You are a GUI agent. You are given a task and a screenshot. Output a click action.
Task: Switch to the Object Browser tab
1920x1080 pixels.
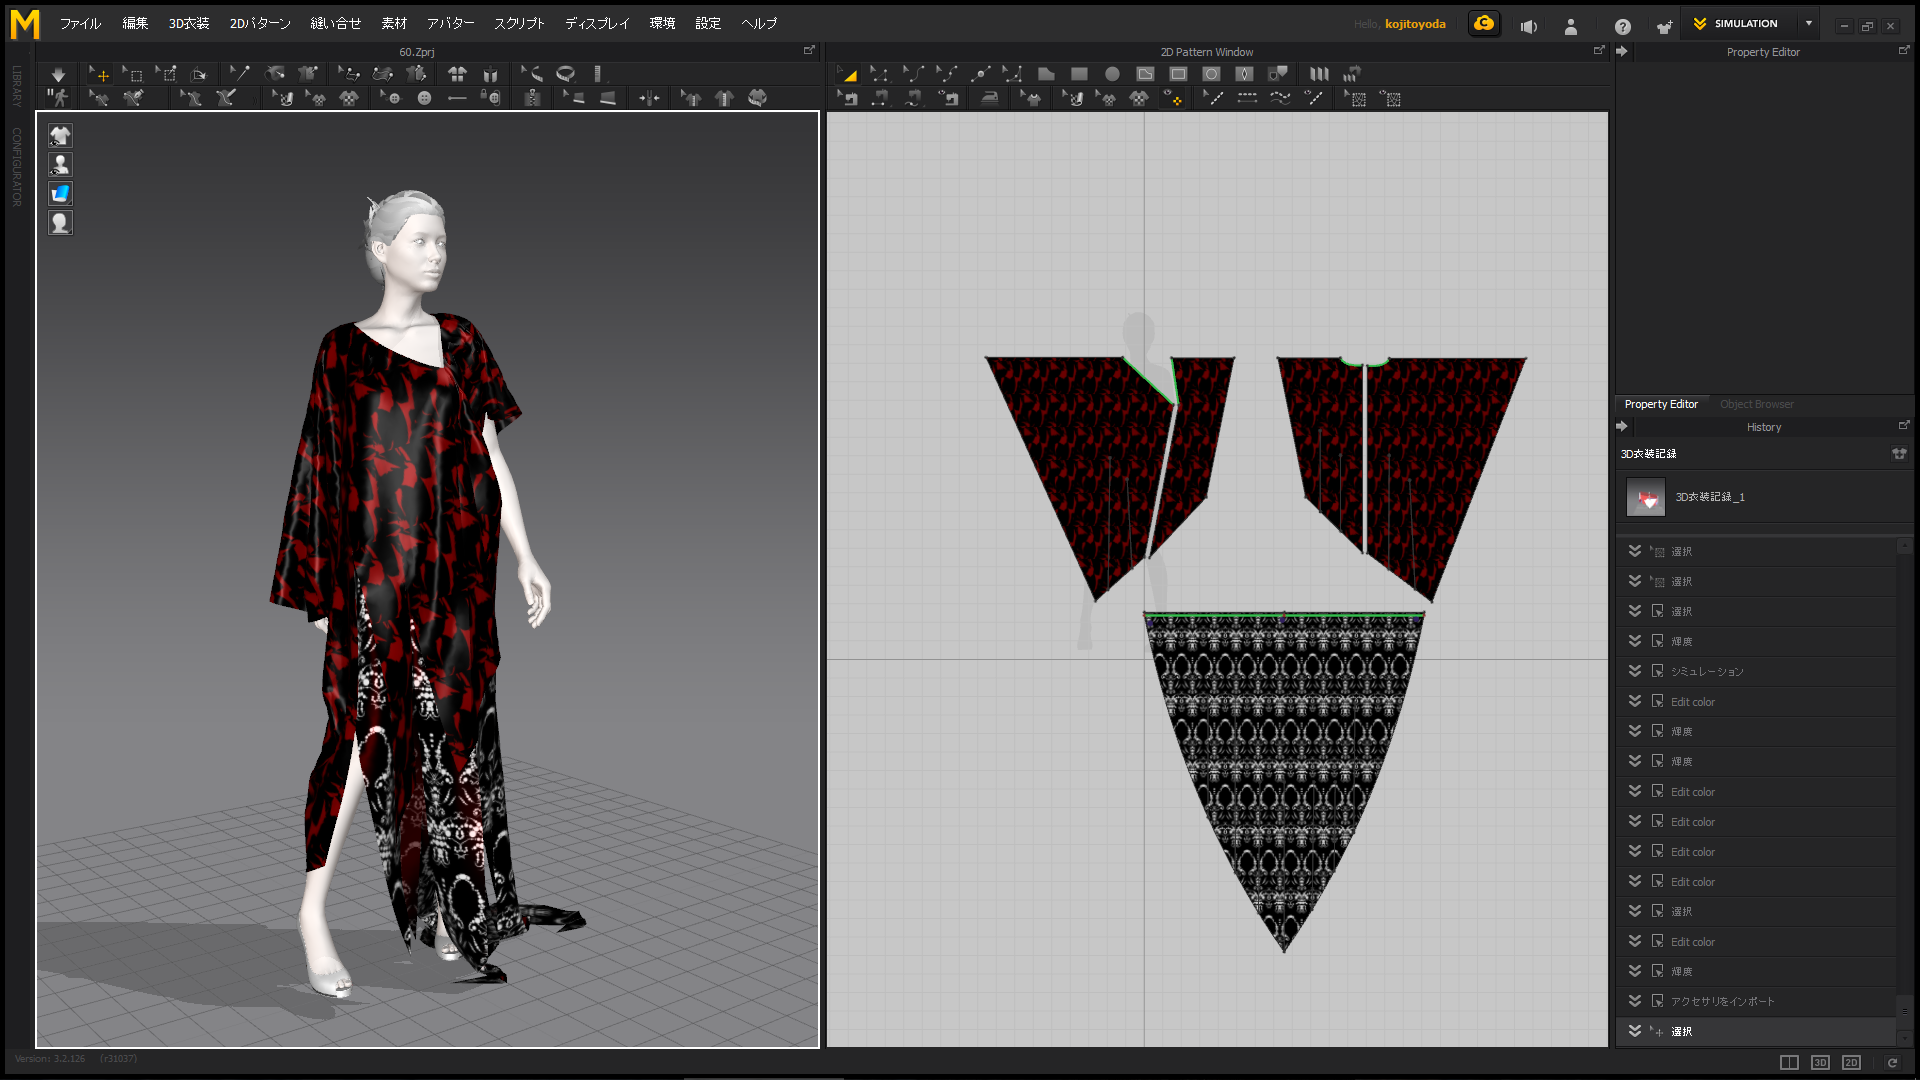click(x=1756, y=404)
